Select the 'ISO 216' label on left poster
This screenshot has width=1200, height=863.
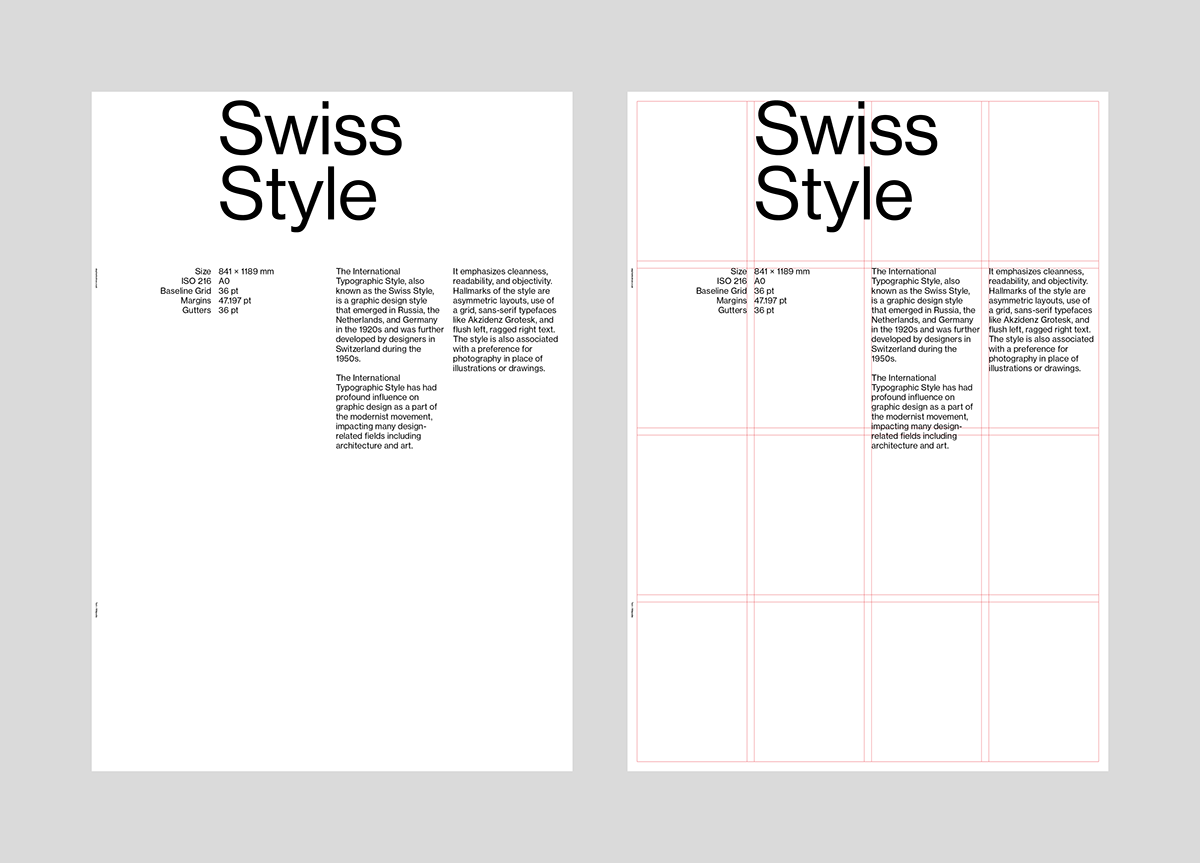[x=197, y=281]
